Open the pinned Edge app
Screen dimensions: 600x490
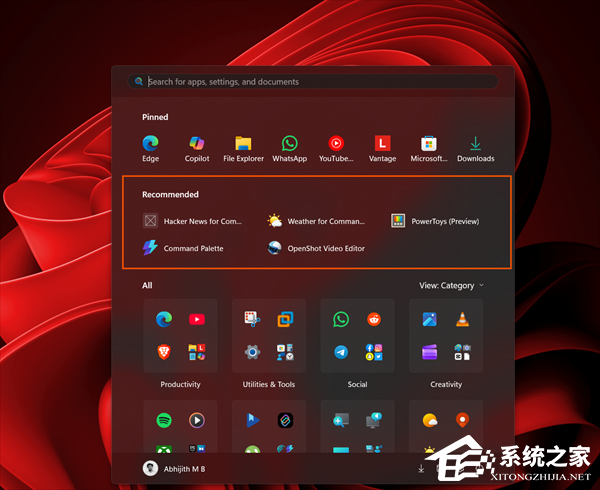pos(150,148)
